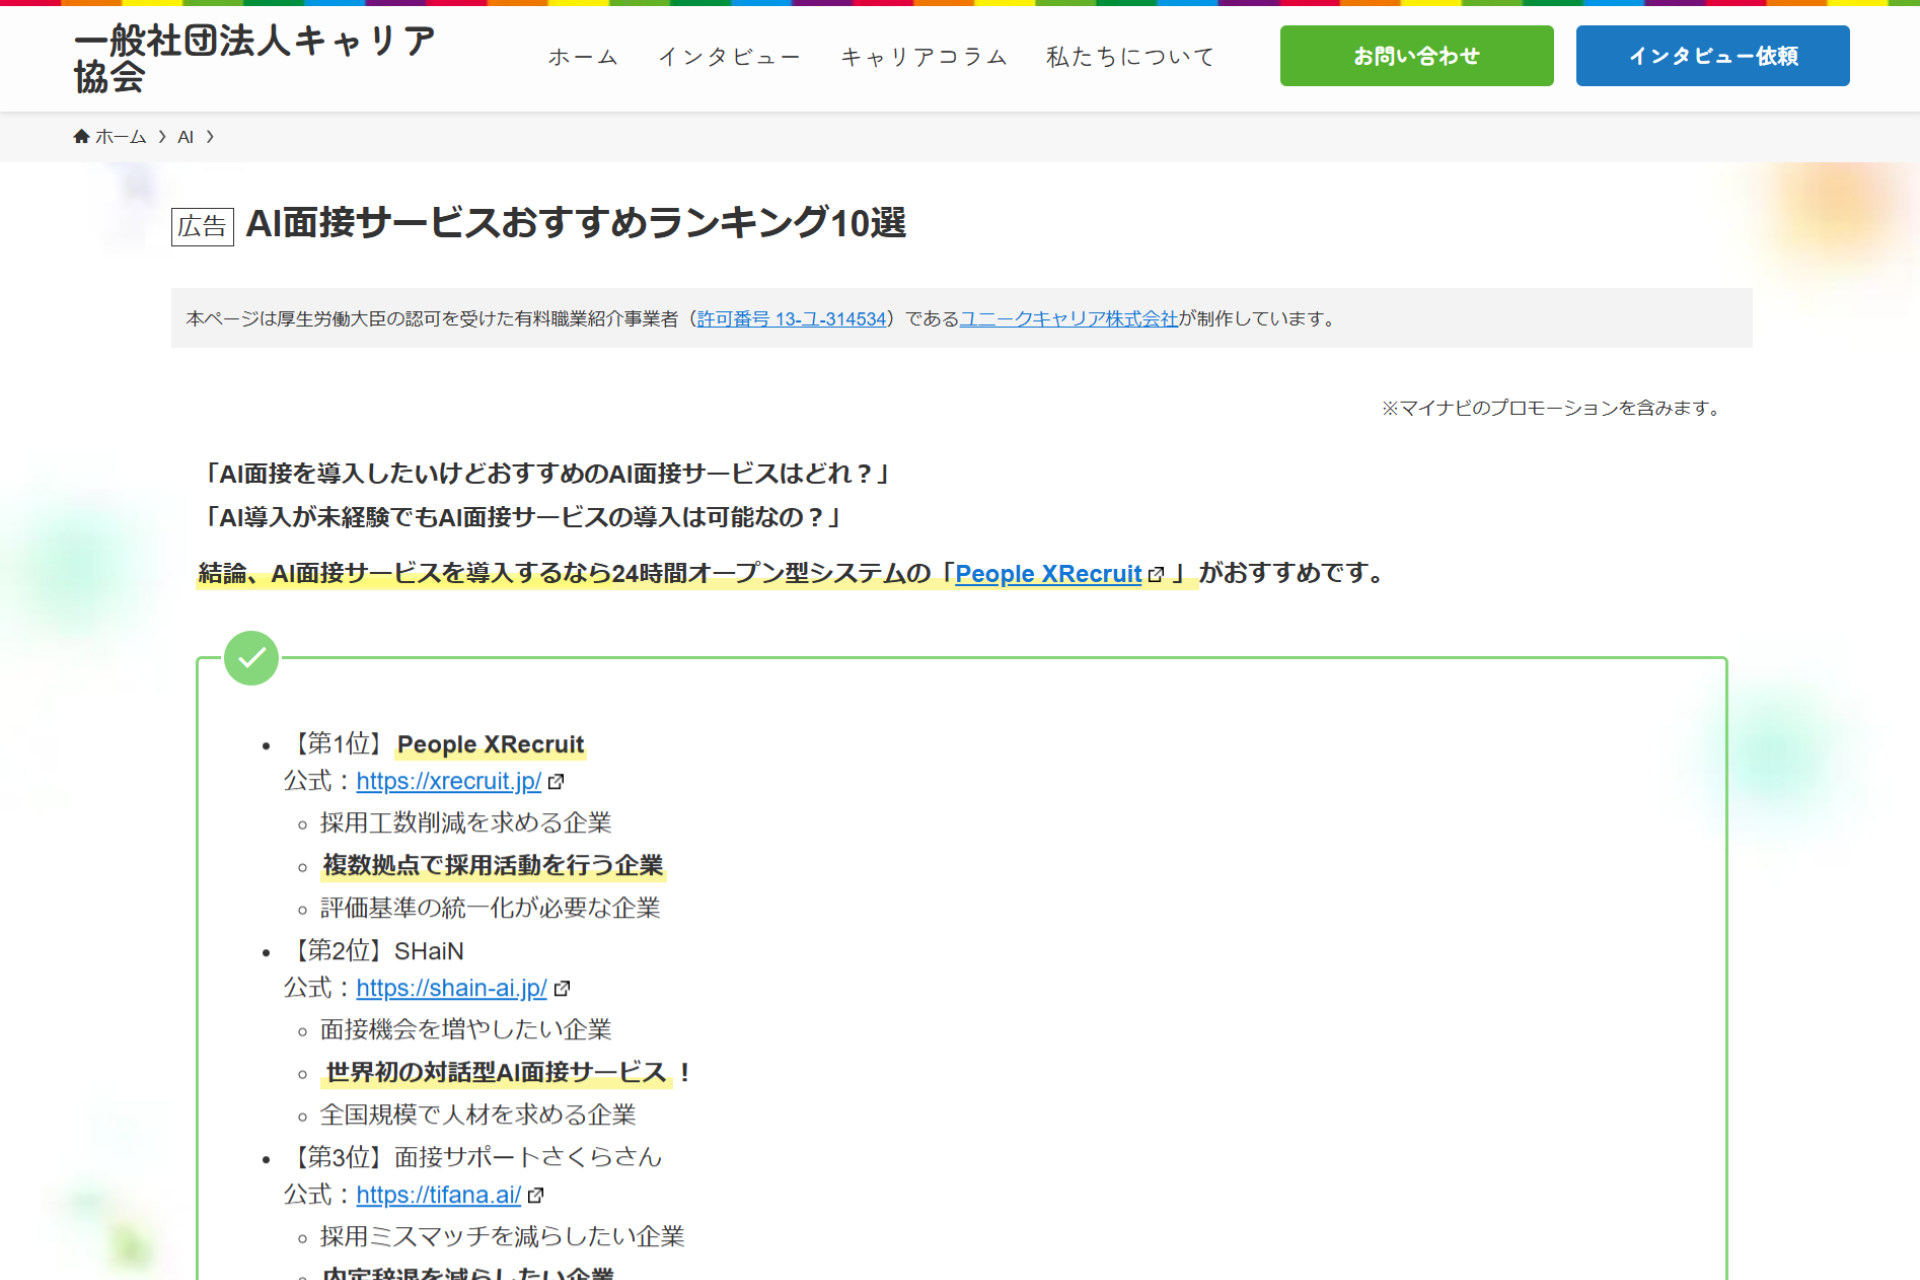Click 【第1位】People XRecruit entry

tap(435, 744)
